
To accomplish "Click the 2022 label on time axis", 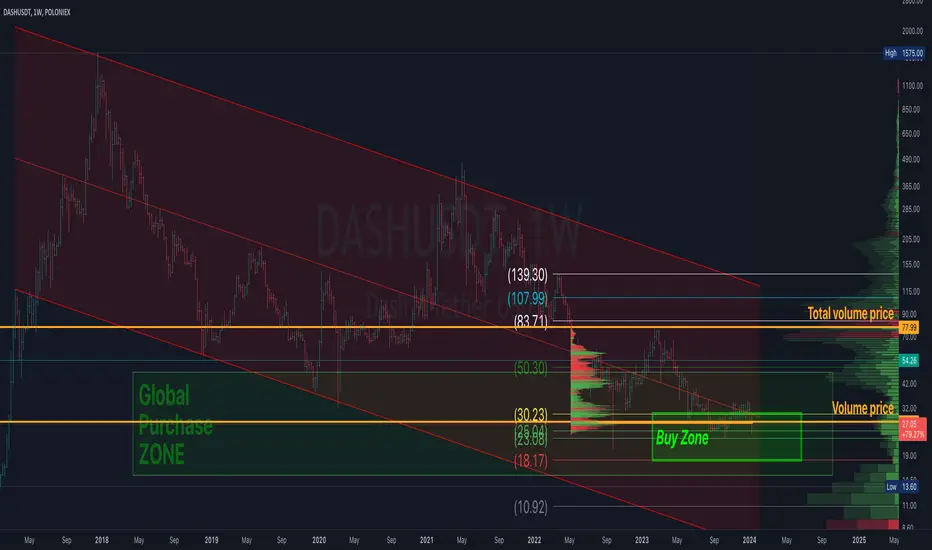I will [534, 540].
